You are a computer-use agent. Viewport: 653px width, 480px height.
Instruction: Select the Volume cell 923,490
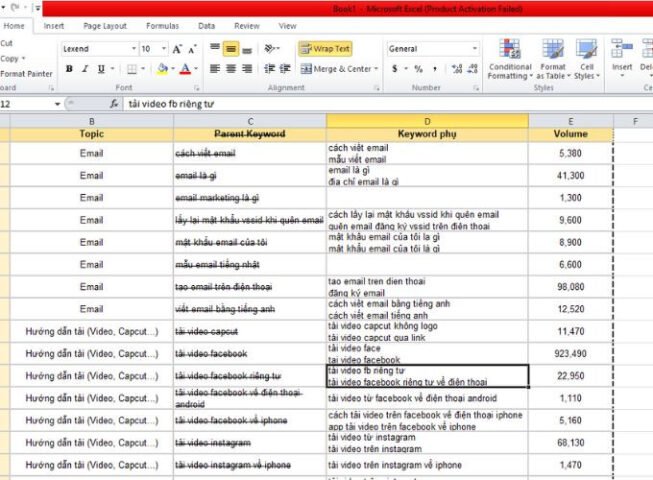(x=571, y=353)
